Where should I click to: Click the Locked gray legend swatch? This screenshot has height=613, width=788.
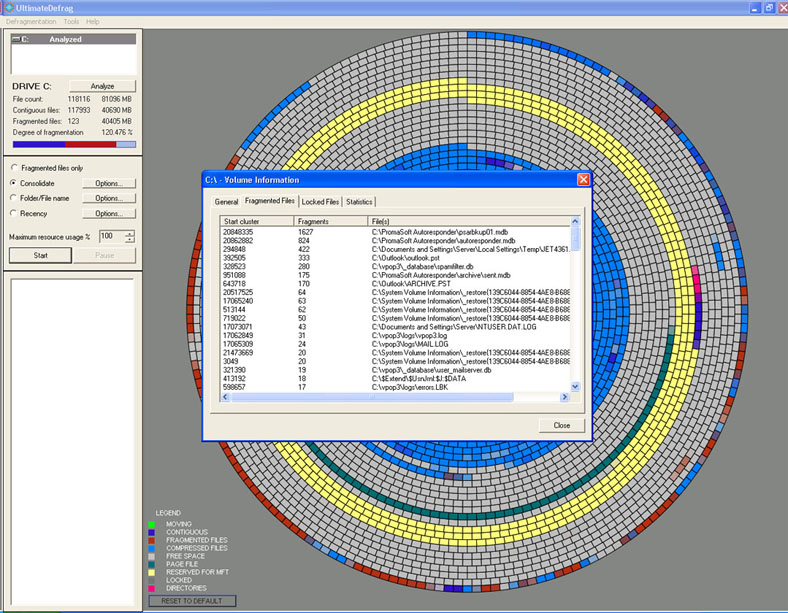(x=151, y=580)
